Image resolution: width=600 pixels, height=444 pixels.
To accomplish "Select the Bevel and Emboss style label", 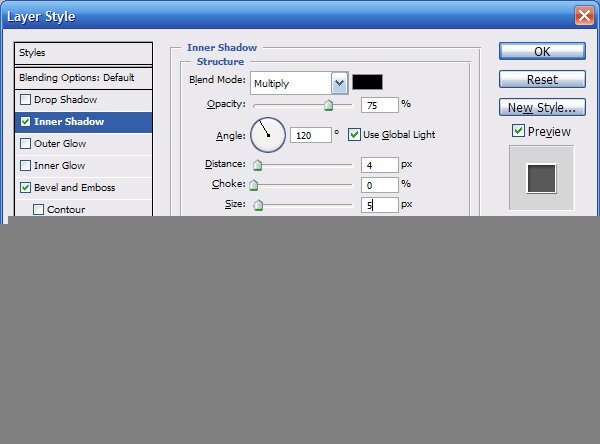I will (75, 188).
